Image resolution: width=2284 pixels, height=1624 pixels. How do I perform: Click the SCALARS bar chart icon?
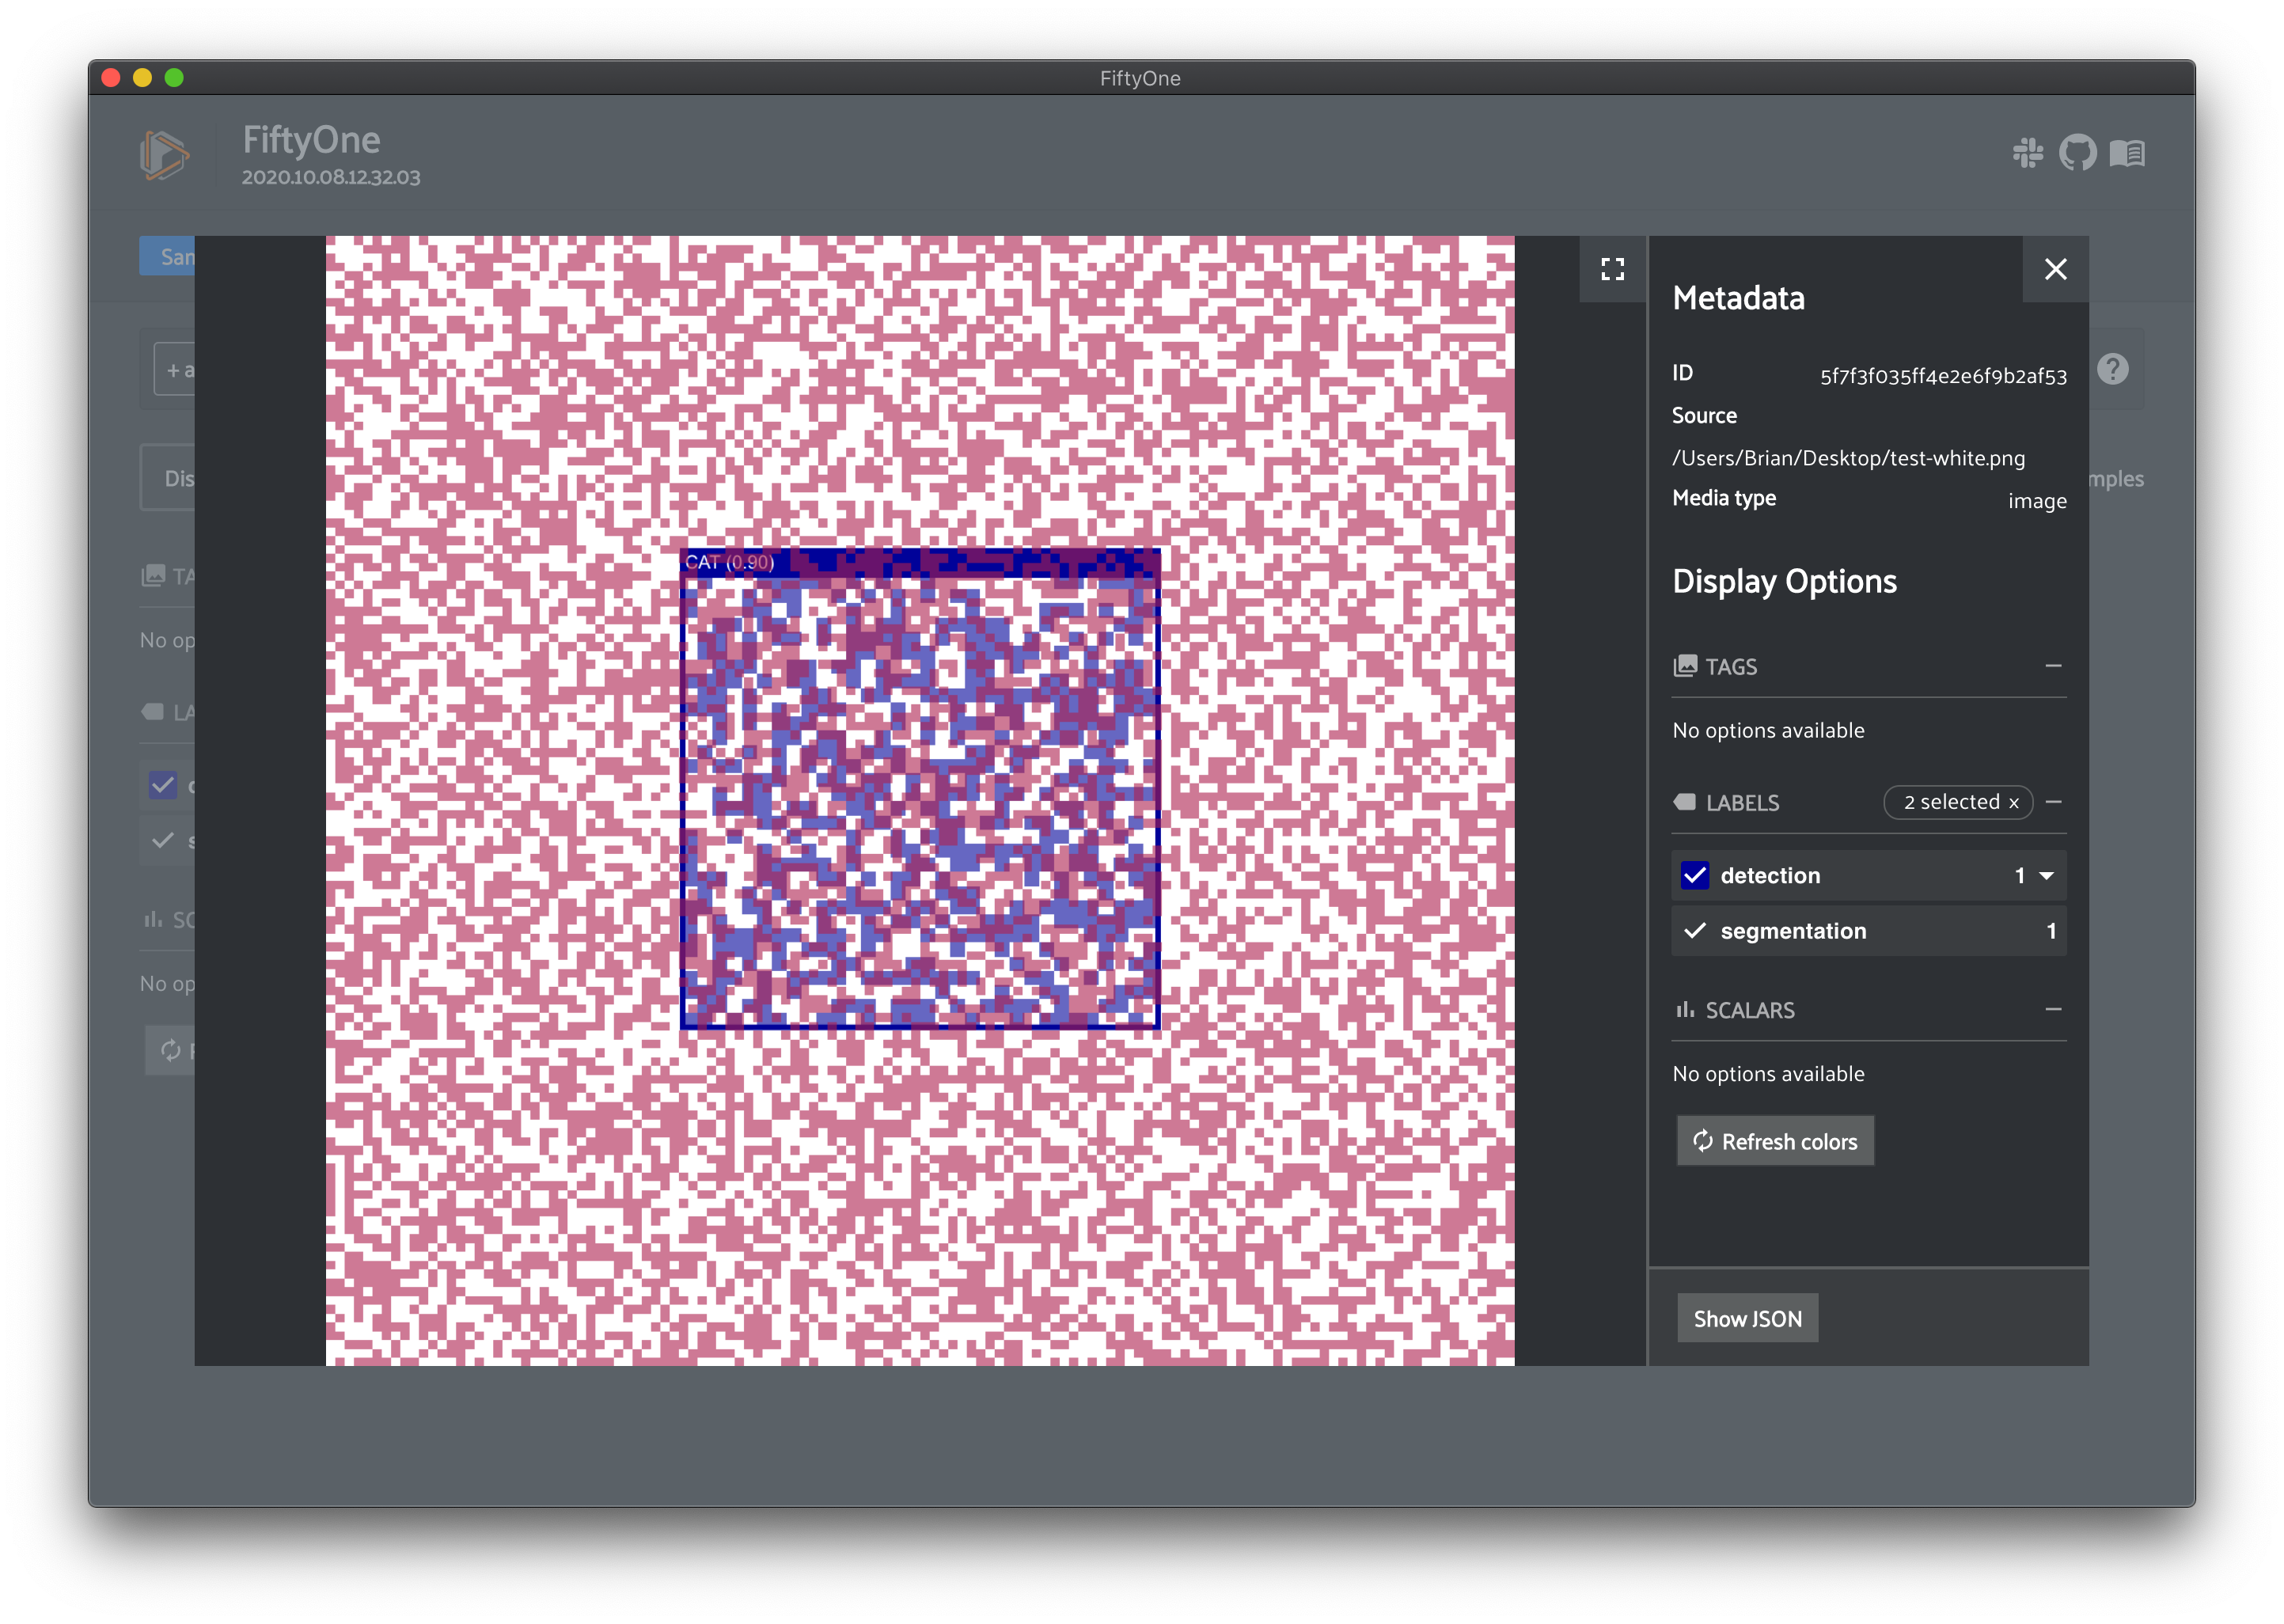click(x=1684, y=1010)
